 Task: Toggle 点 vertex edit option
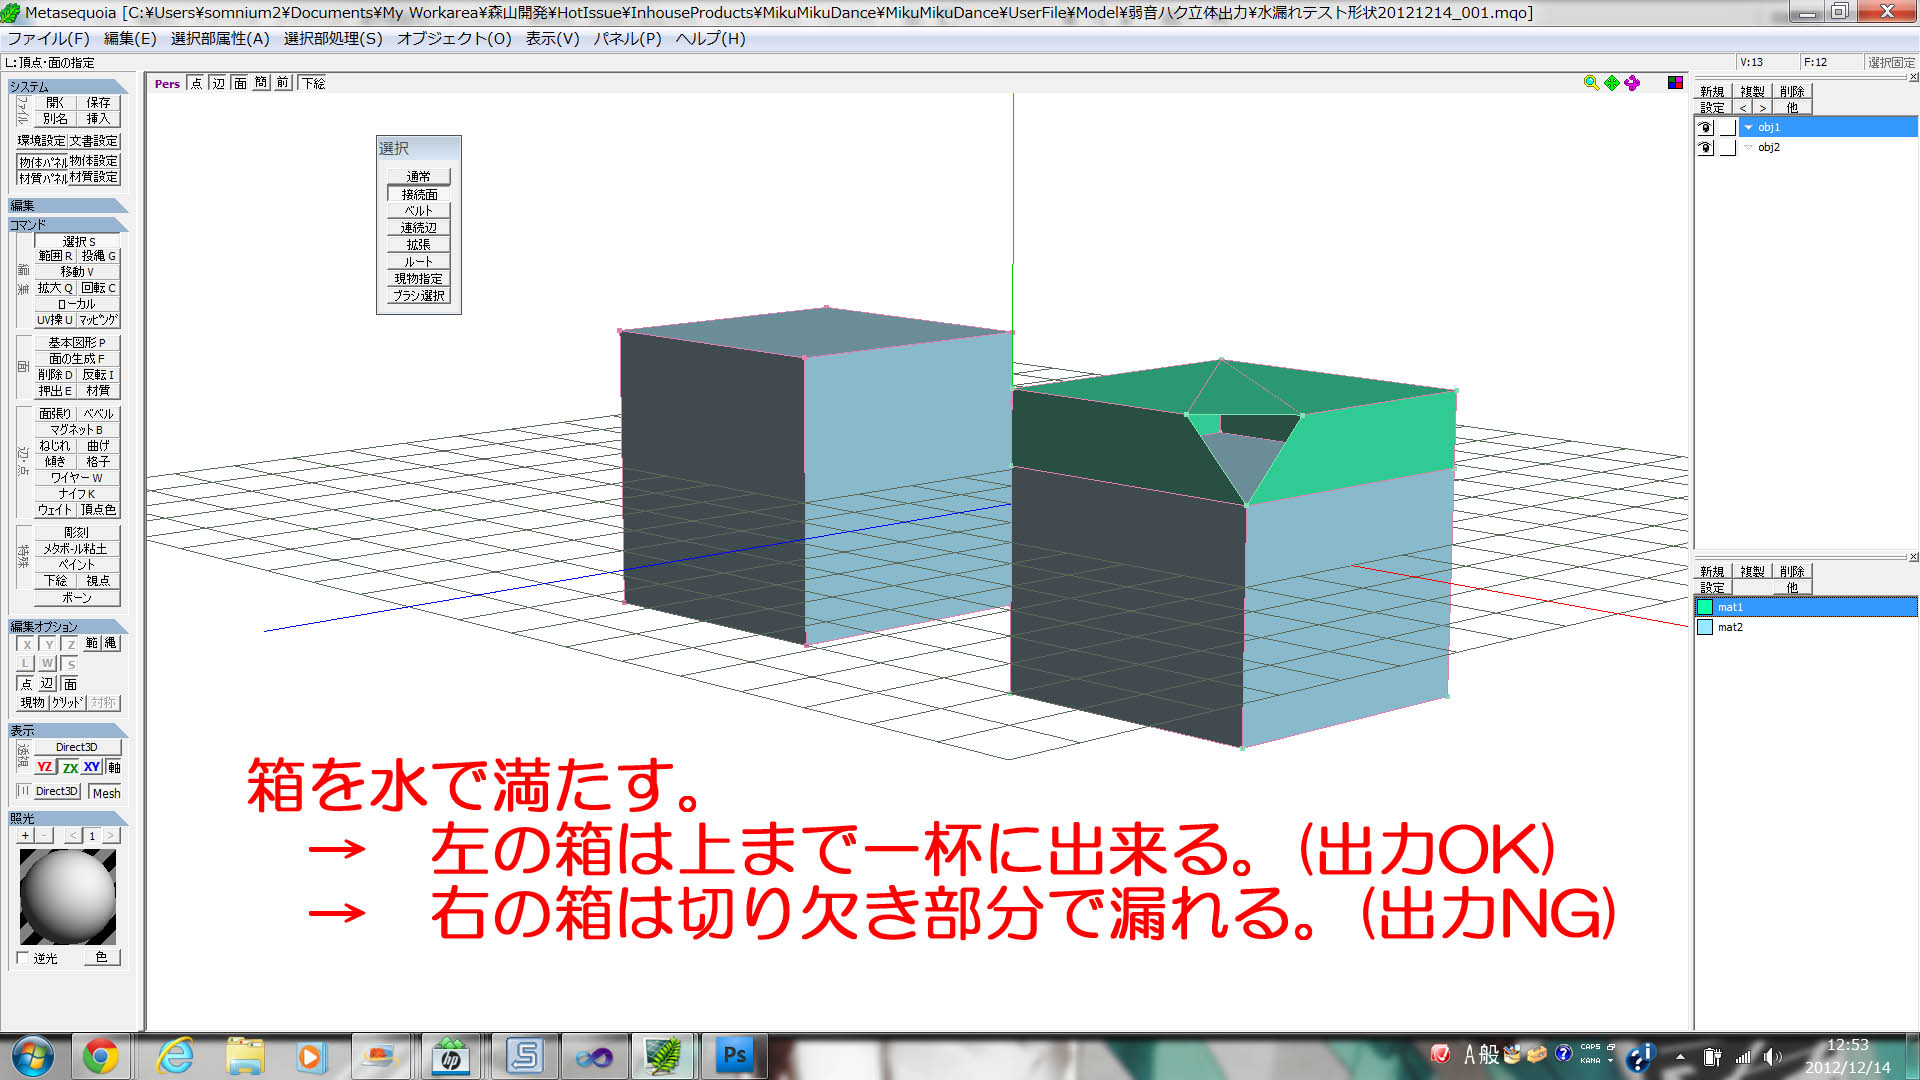26,684
